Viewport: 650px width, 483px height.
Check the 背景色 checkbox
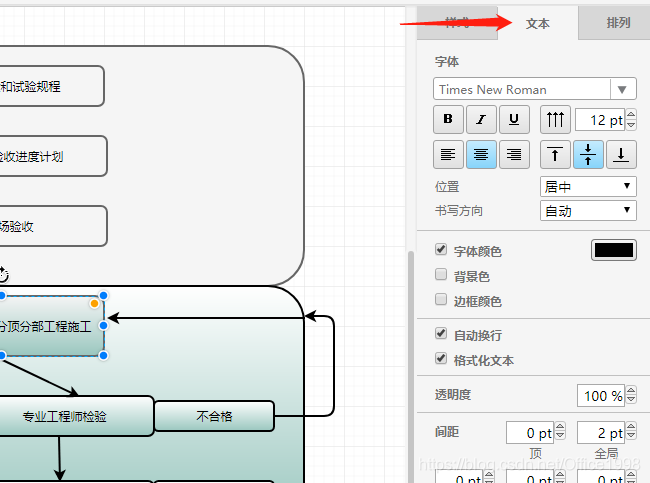coord(441,274)
